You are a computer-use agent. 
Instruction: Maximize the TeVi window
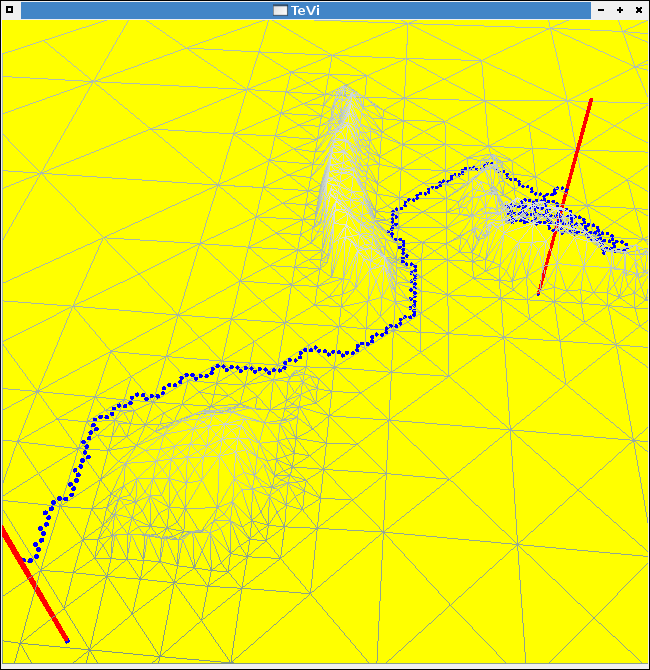(620, 10)
